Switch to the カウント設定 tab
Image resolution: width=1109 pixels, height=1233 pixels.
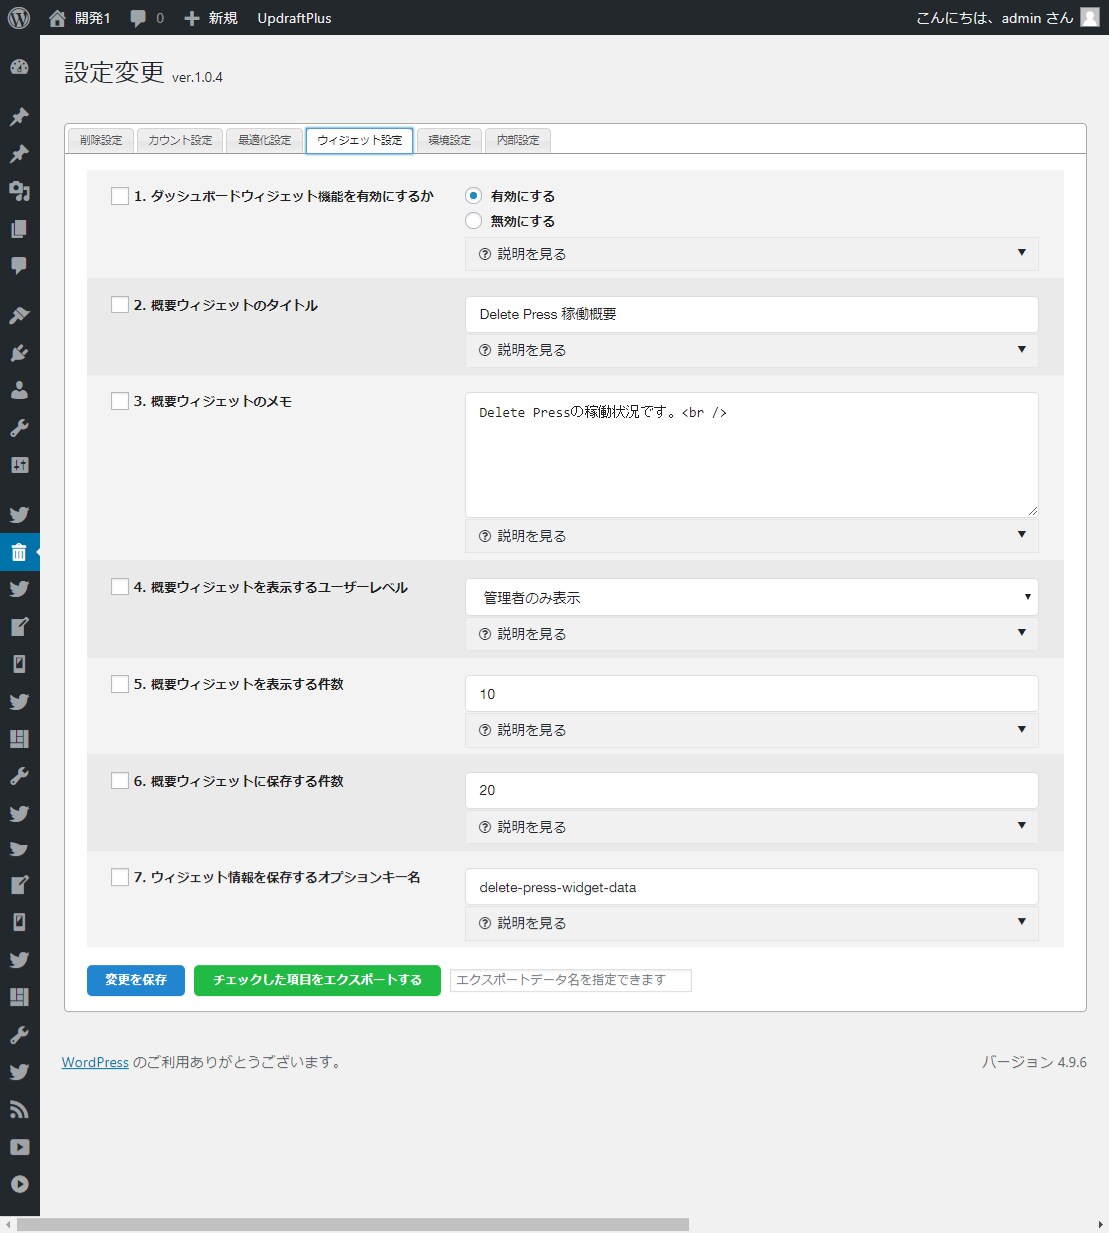coord(180,140)
